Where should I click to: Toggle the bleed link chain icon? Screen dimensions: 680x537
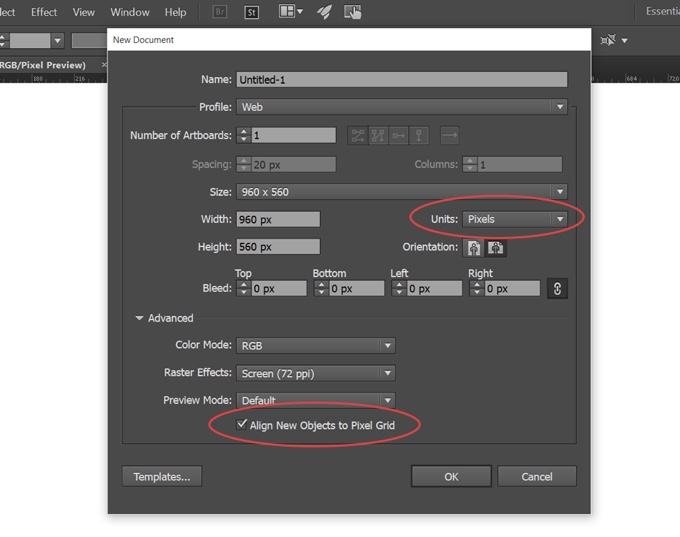pos(557,288)
